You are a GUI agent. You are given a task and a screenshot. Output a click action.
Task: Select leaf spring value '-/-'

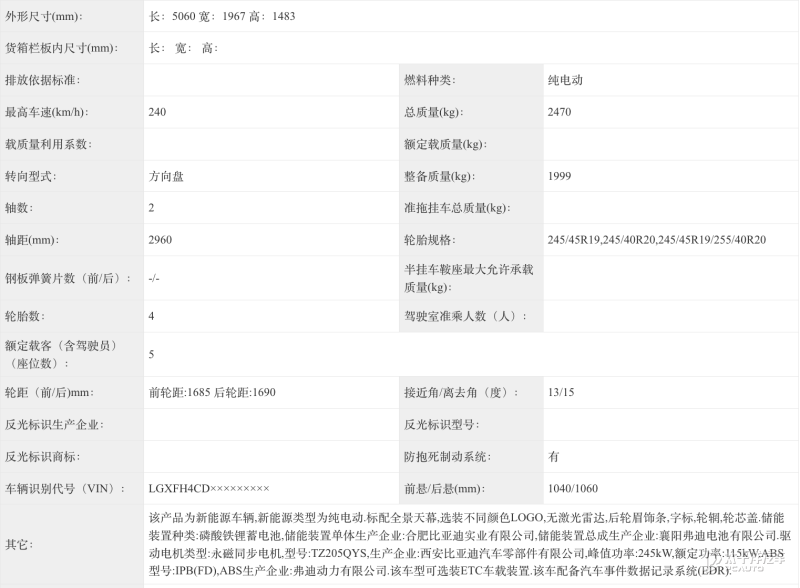pyautogui.click(x=154, y=279)
